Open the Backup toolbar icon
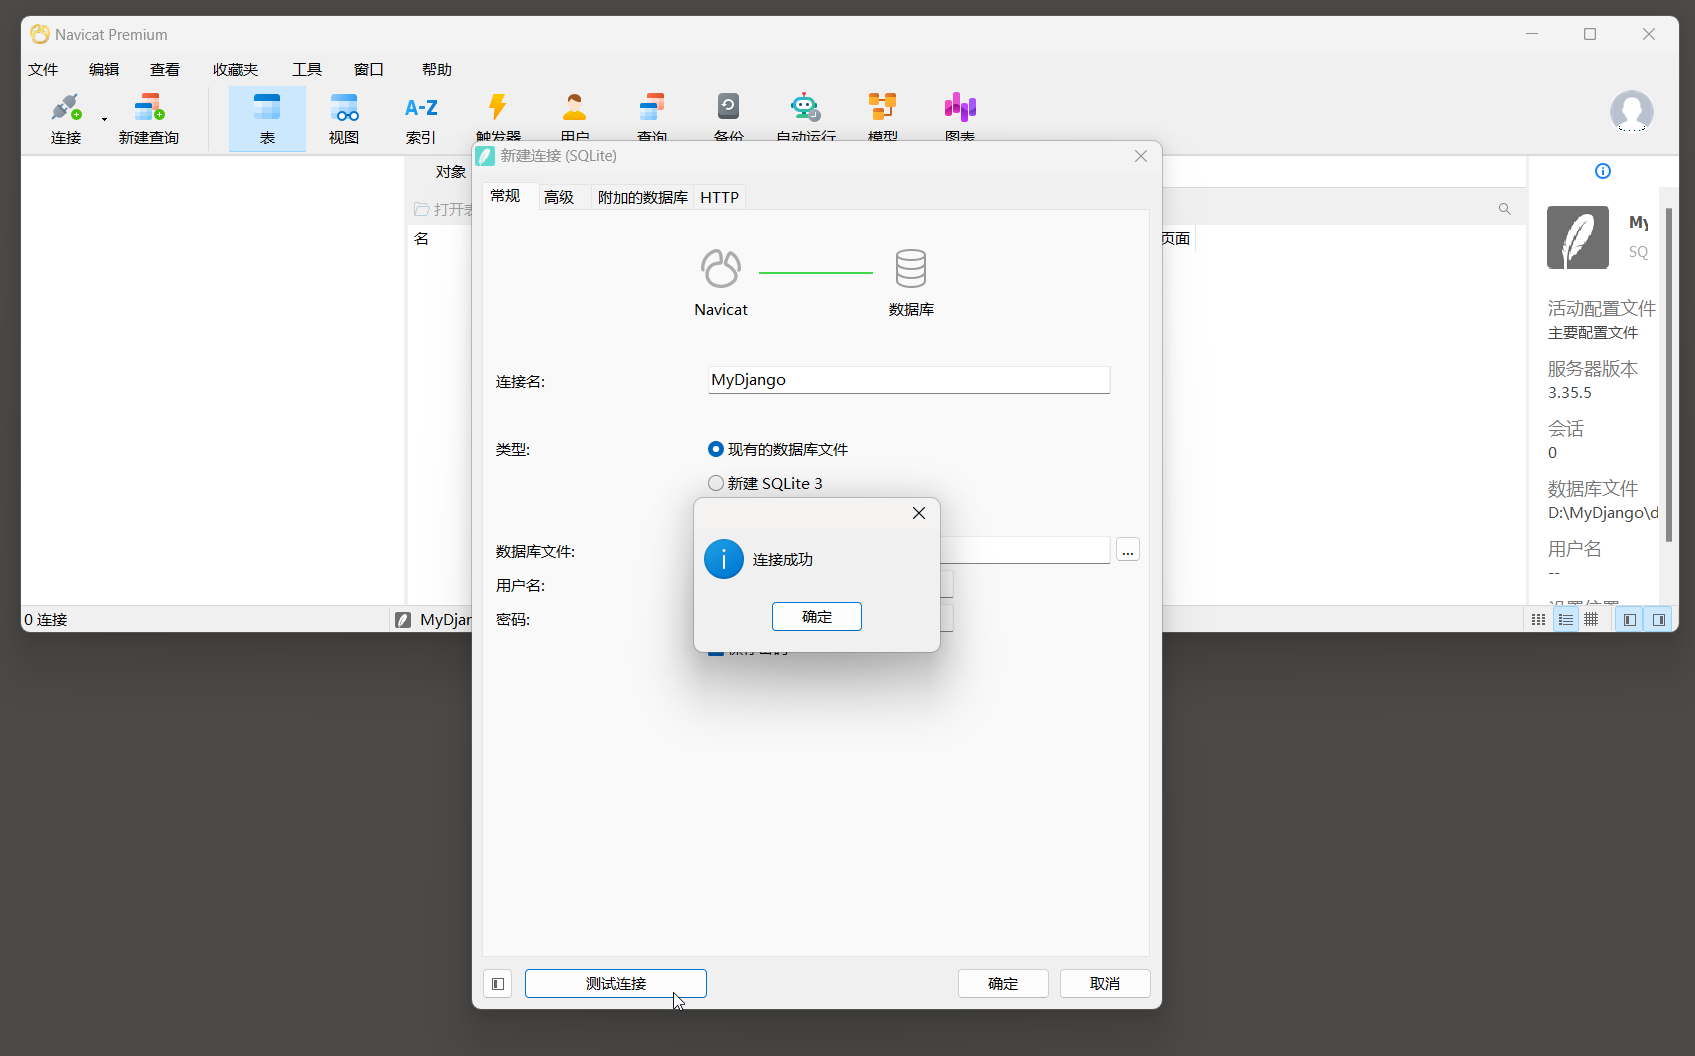This screenshot has height=1056, width=1695. pyautogui.click(x=728, y=107)
